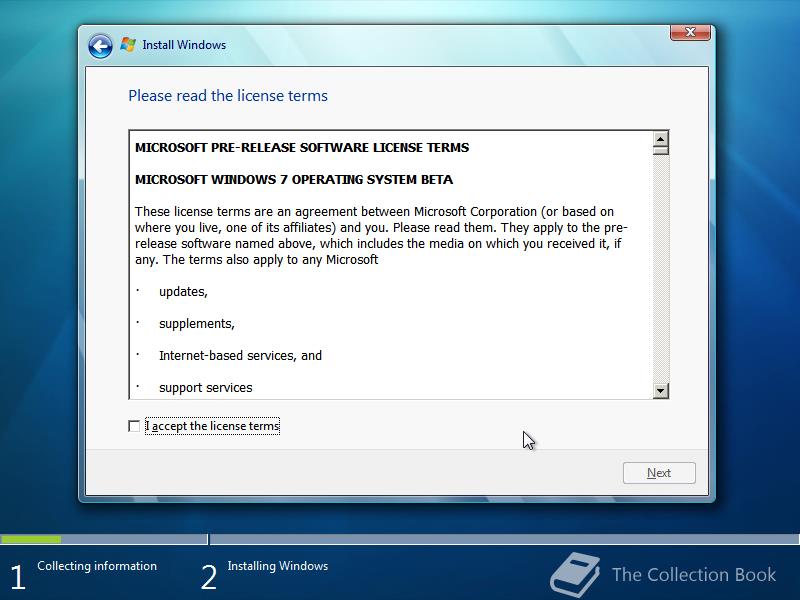Click the 'These license terms are an agreement' paragraph

pyautogui.click(x=381, y=236)
